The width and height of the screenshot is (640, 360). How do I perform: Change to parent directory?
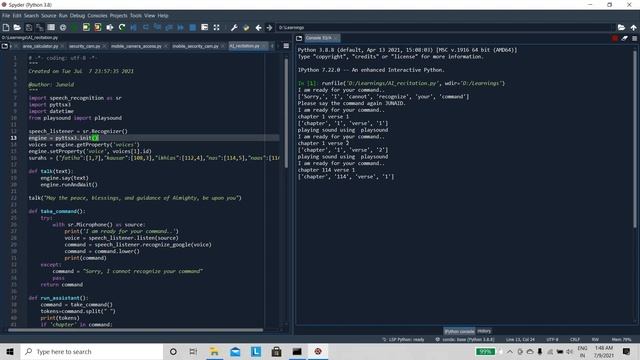point(633,27)
